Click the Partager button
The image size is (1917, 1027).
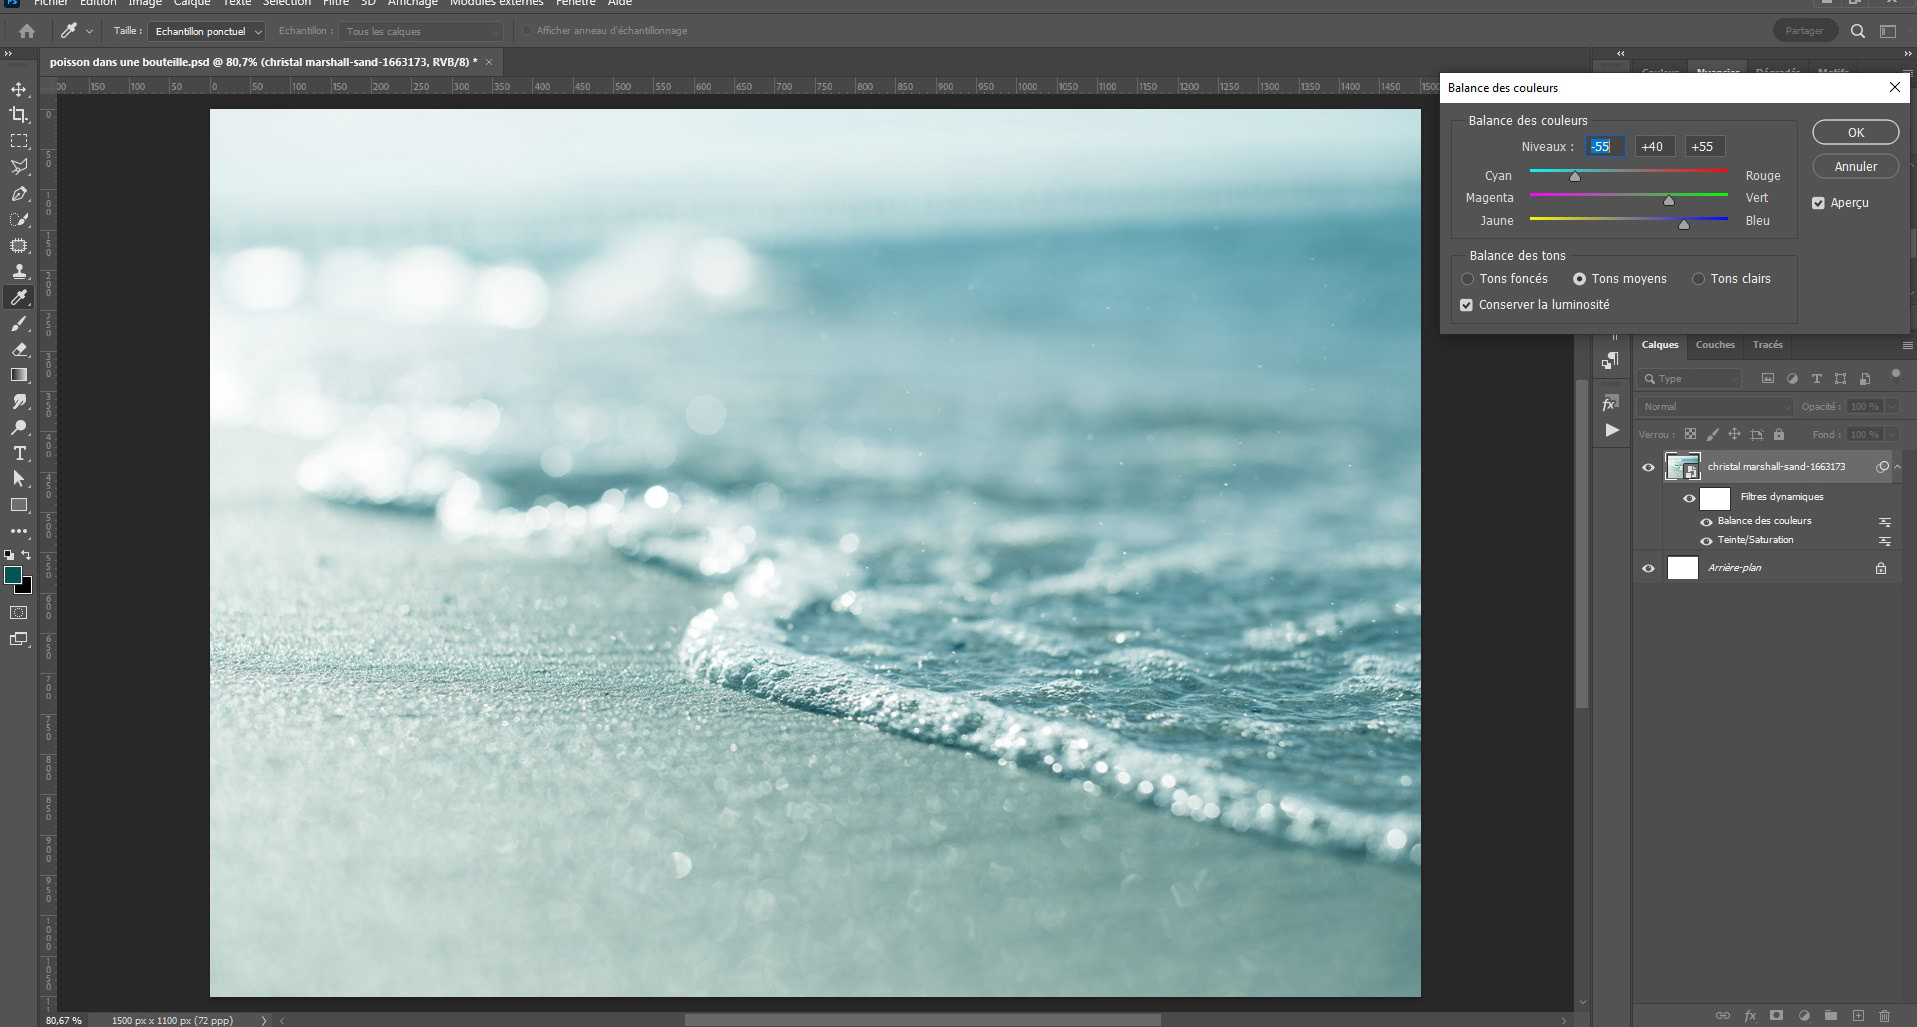(x=1804, y=31)
